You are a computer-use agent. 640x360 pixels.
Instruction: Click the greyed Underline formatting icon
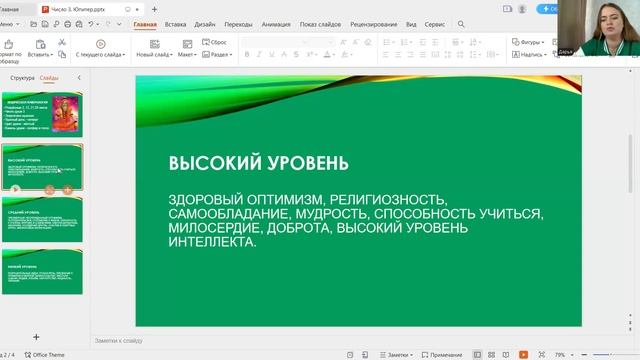coord(271,54)
